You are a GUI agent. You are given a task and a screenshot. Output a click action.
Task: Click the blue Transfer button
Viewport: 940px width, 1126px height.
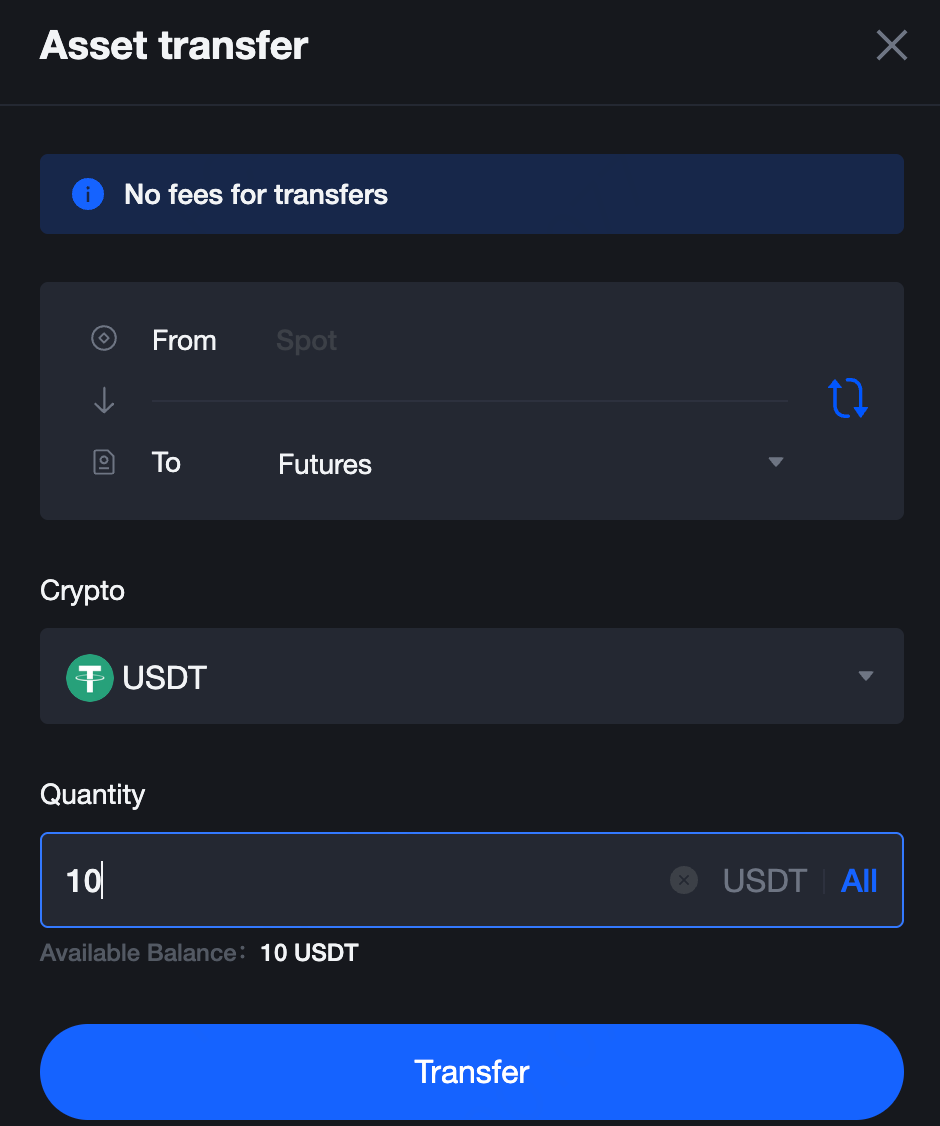(x=472, y=1071)
